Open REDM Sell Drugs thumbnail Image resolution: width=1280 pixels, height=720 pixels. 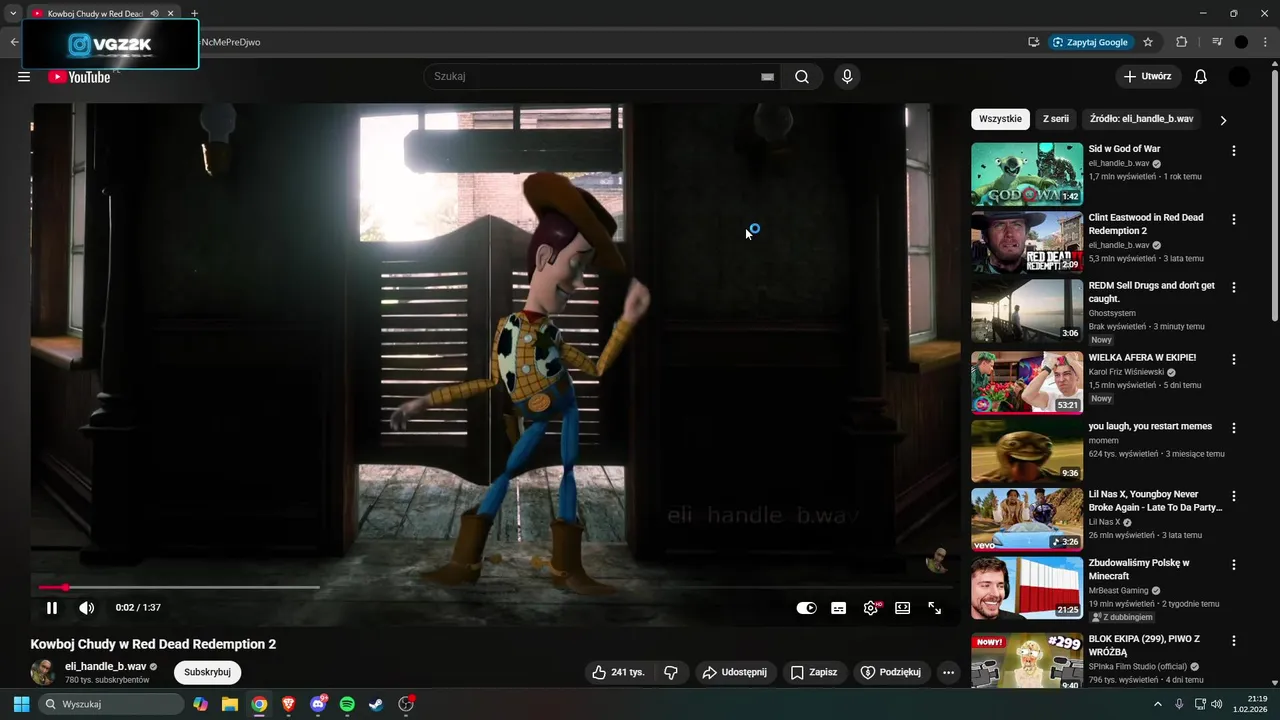tap(1027, 311)
